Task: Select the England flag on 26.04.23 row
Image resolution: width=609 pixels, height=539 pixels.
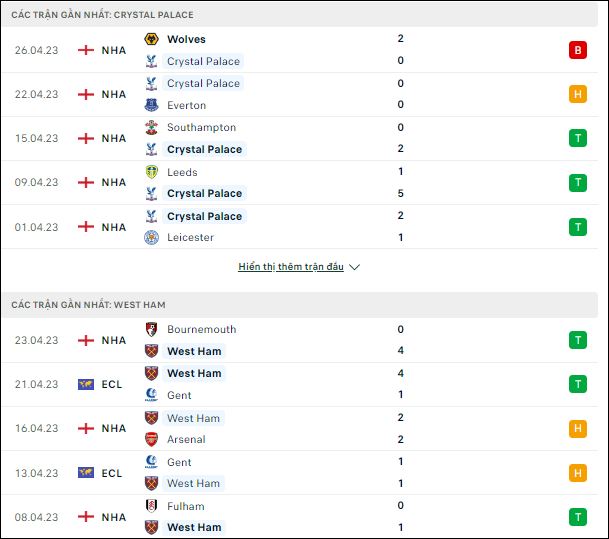Action: [86, 50]
